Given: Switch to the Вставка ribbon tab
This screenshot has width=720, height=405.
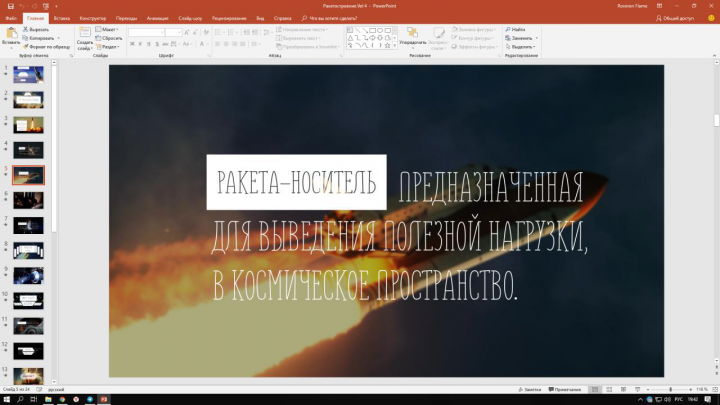Looking at the screenshot, I should click(x=62, y=18).
